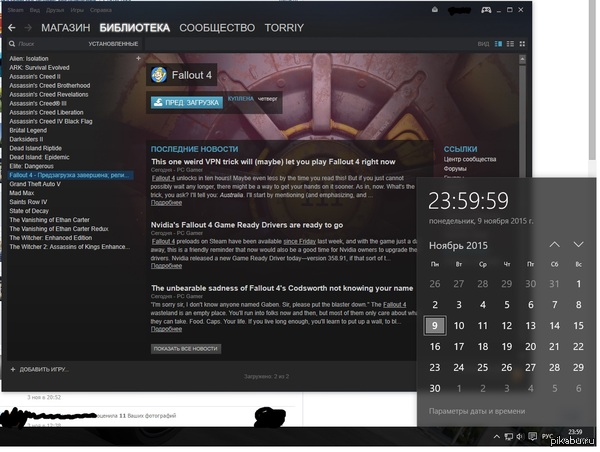Select Grand Theft Auto V in the library
Image resolution: width=600 pixels, height=452 pixels.
click(35, 184)
